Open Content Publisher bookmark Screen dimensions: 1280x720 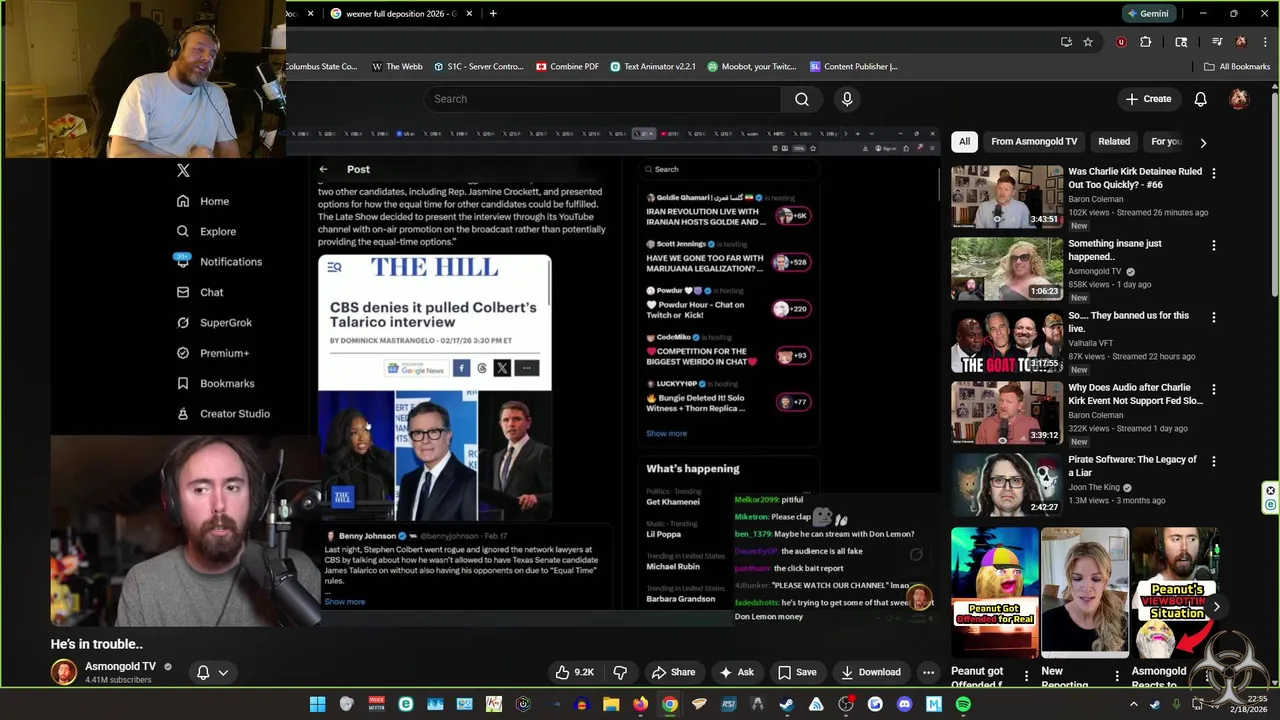click(x=854, y=66)
